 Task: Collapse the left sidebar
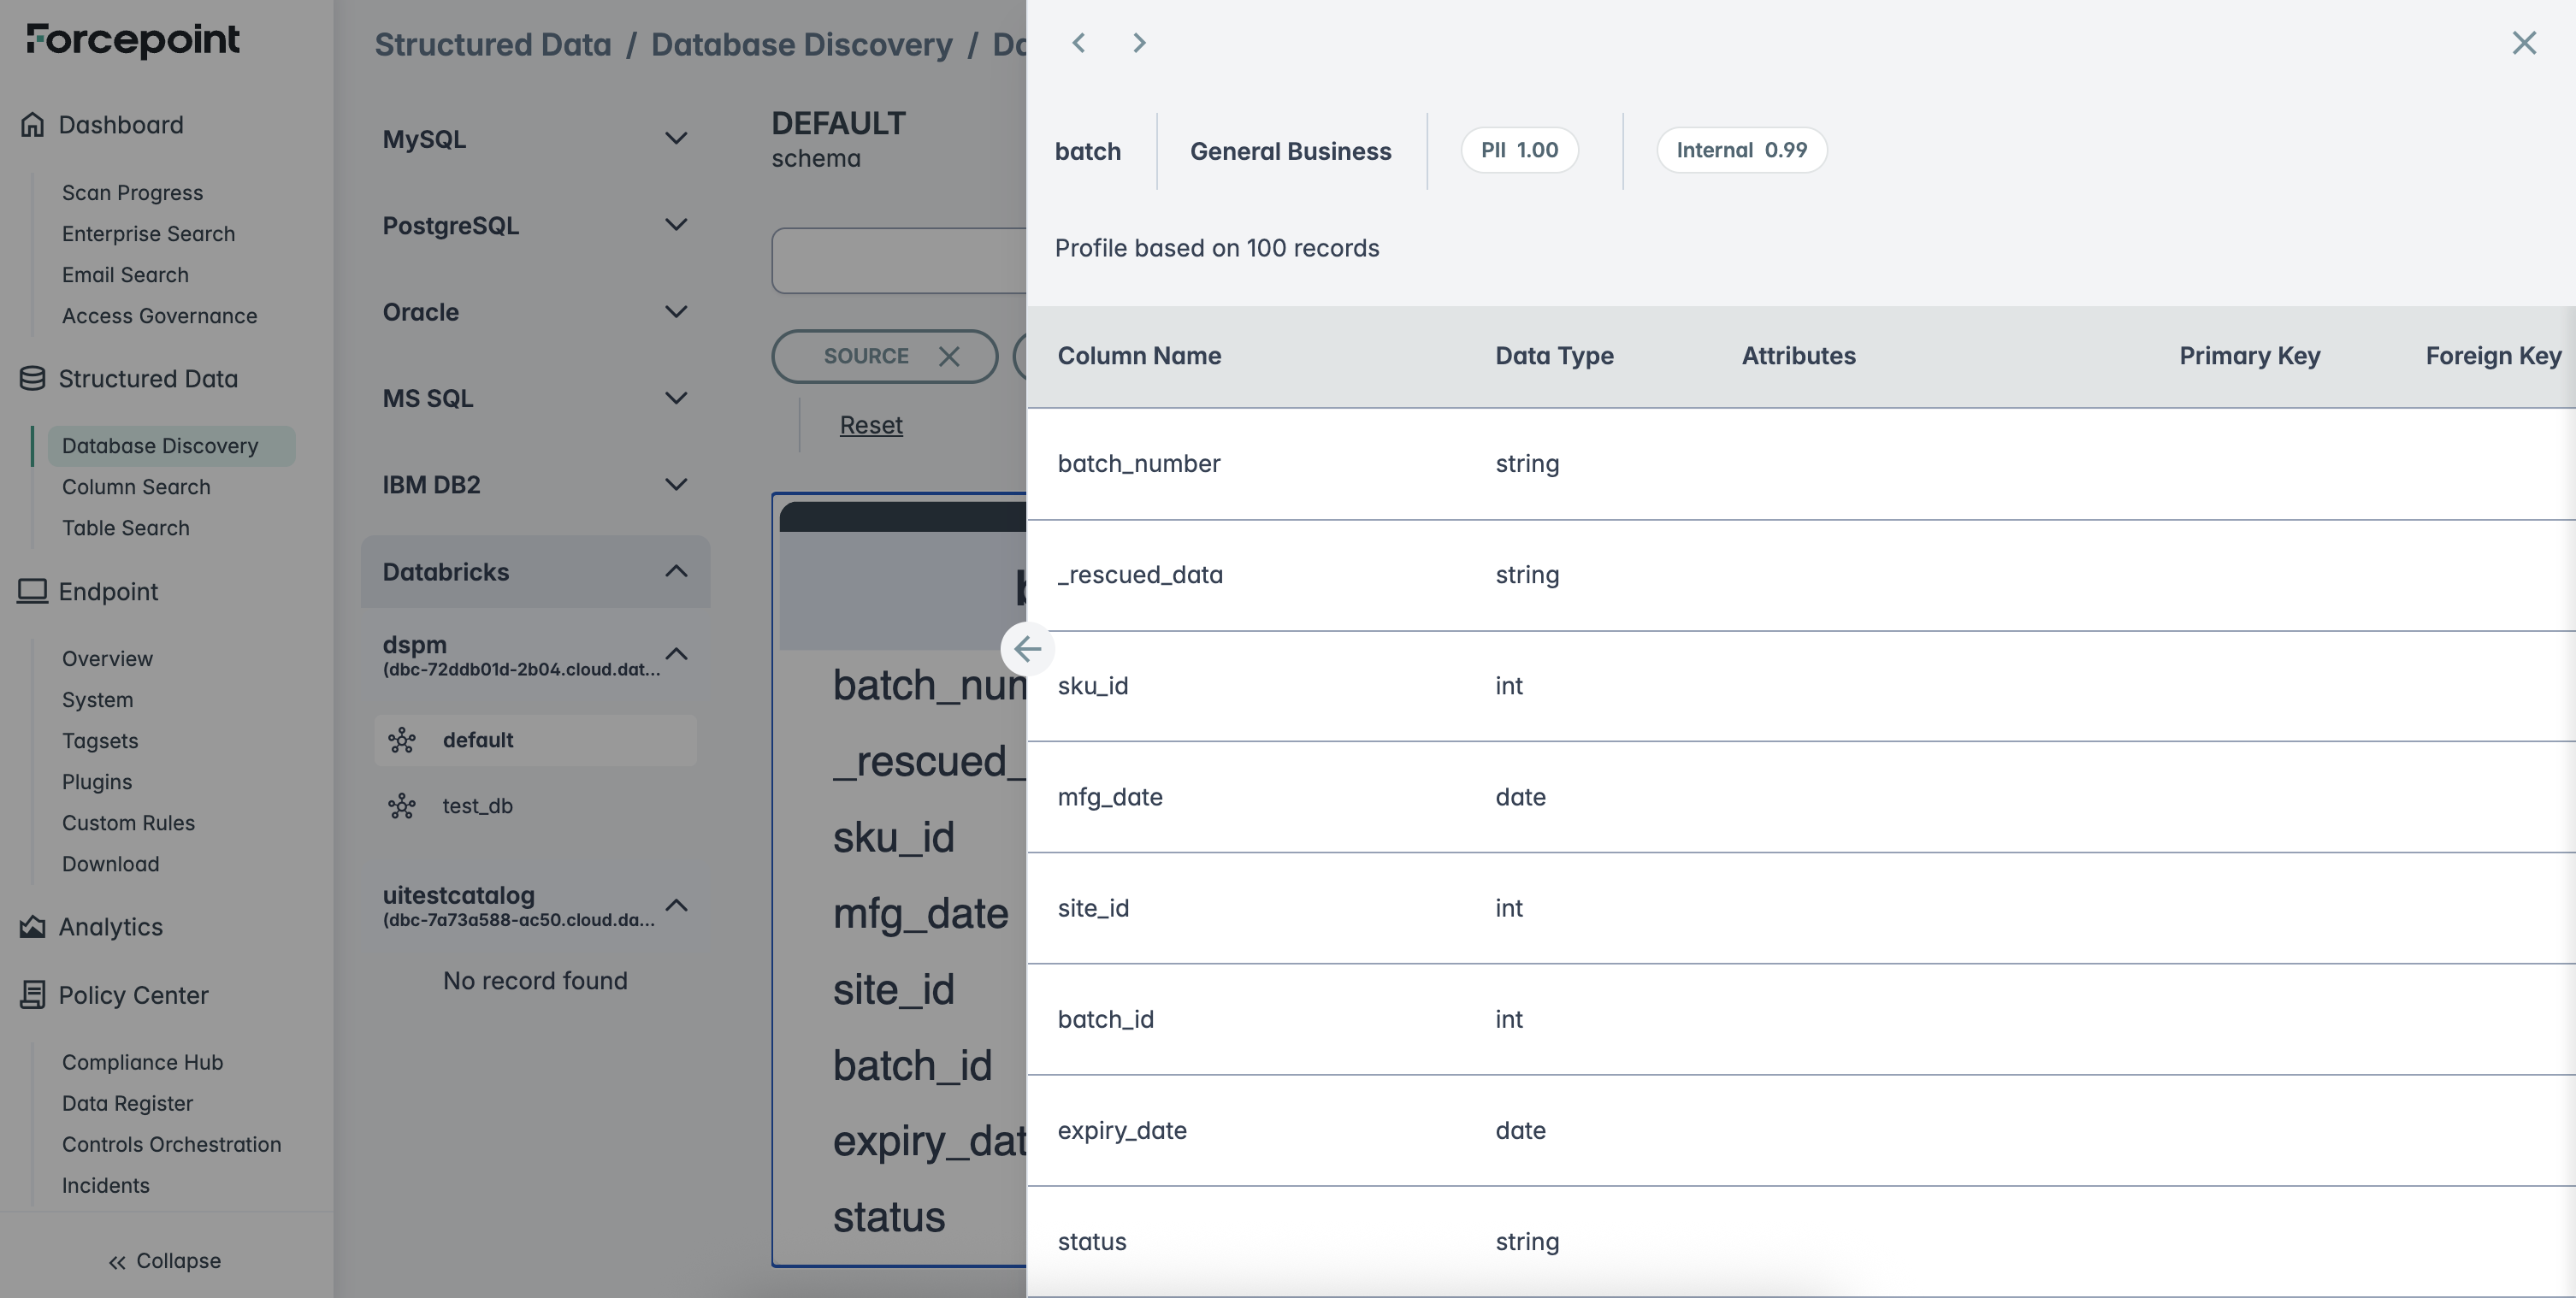click(x=165, y=1261)
